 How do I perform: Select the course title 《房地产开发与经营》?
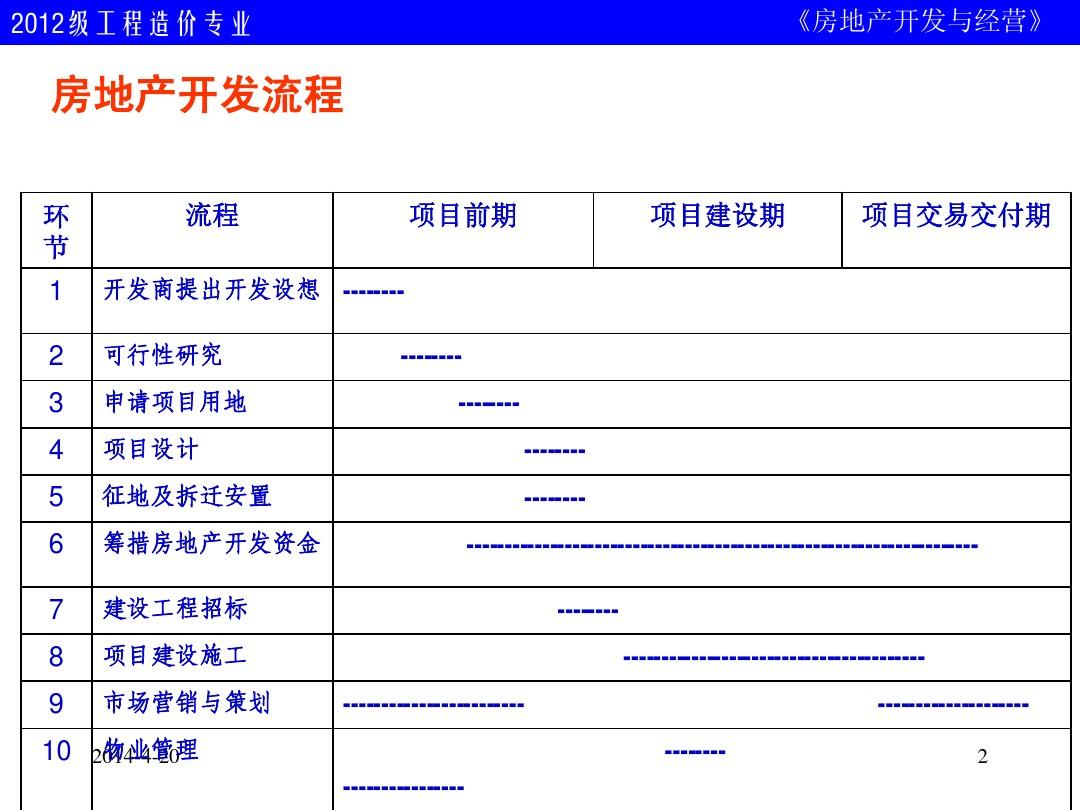coord(920,22)
